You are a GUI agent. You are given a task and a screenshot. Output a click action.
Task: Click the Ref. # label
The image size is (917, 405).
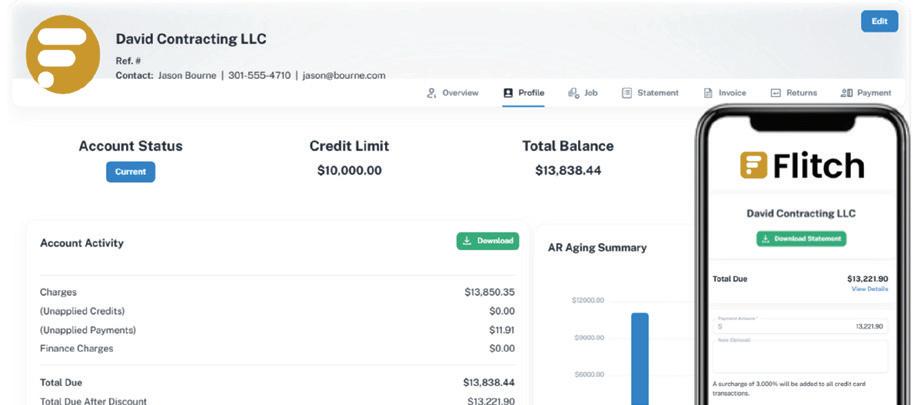128,61
